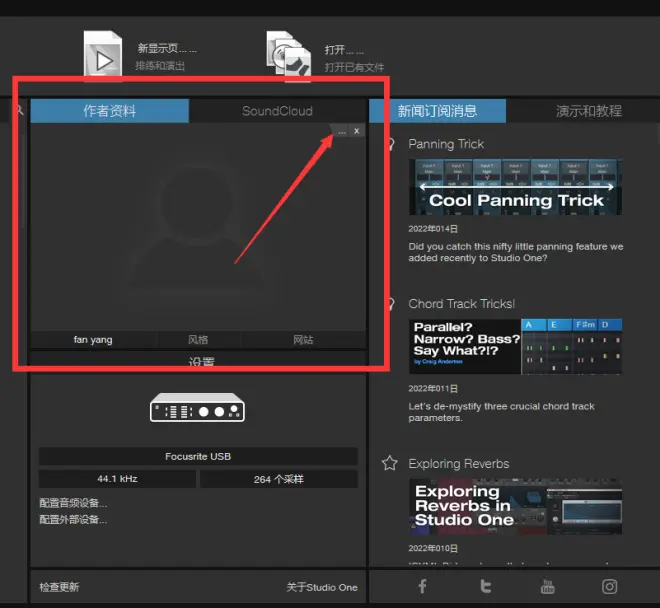660x608 pixels.
Task: Change the 44.1 kHz sample rate
Action: pos(117,479)
